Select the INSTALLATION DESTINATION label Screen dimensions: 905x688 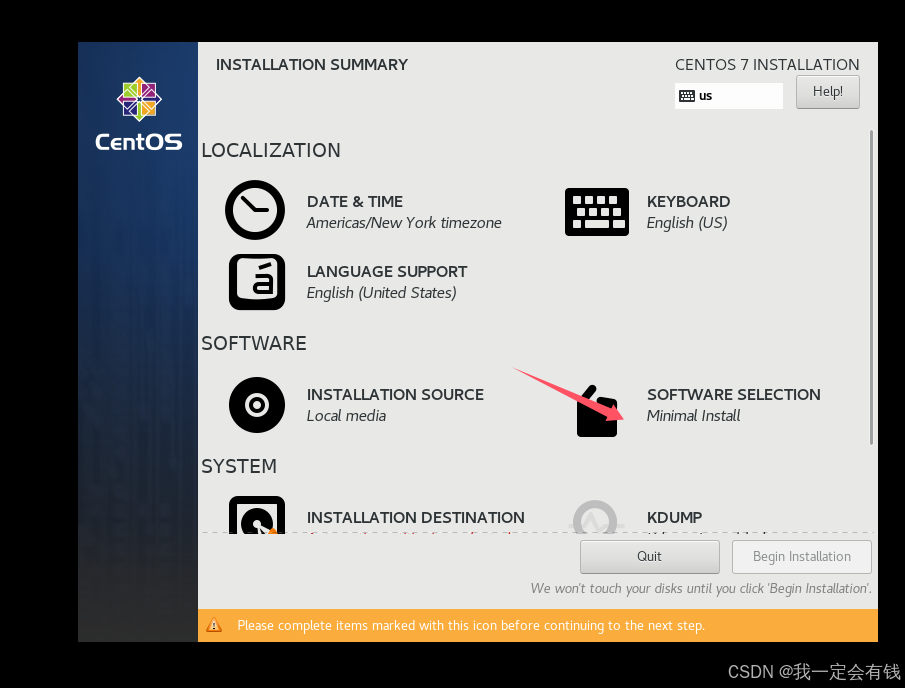[x=416, y=517]
